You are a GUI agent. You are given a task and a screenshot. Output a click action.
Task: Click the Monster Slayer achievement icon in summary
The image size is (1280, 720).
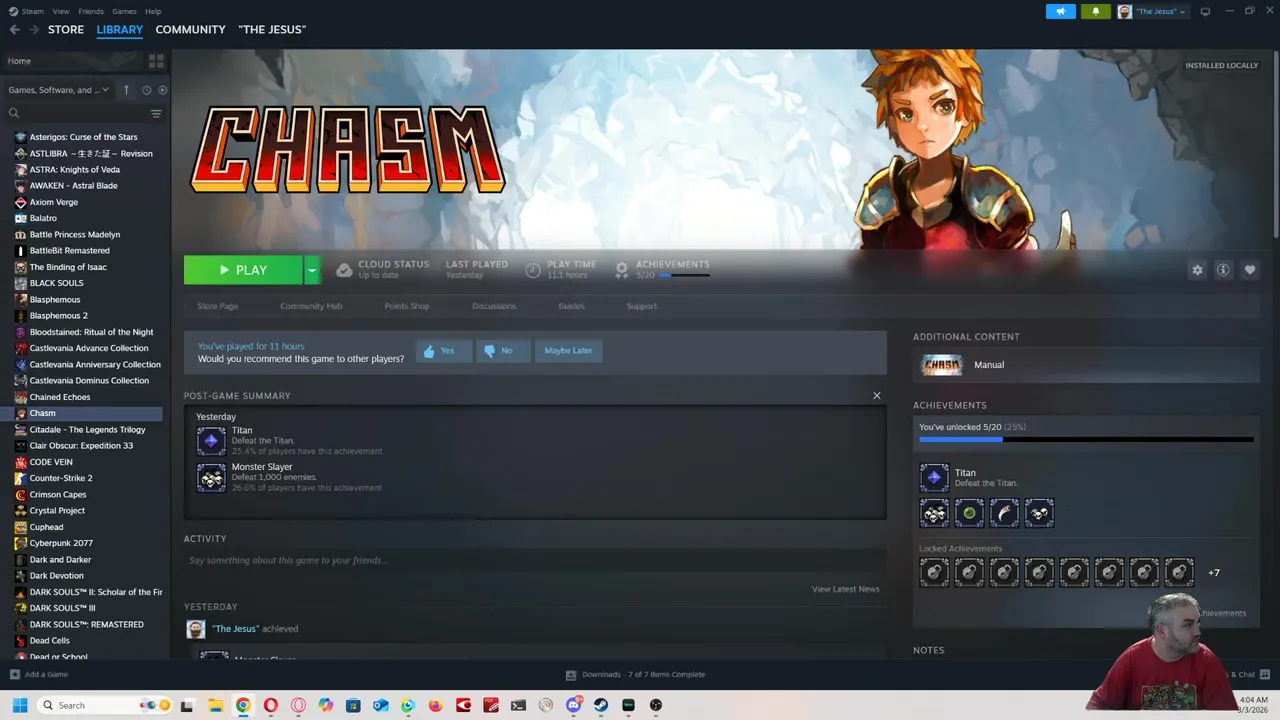click(x=211, y=477)
